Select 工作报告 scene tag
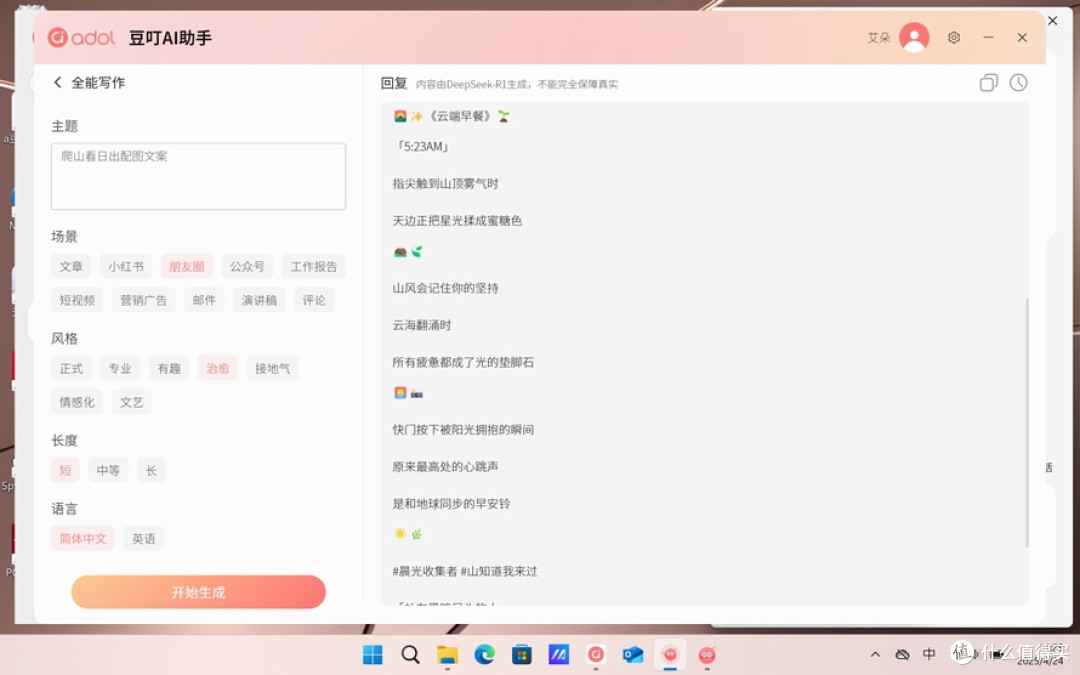Screen dimensions: 1080x675 313,267
